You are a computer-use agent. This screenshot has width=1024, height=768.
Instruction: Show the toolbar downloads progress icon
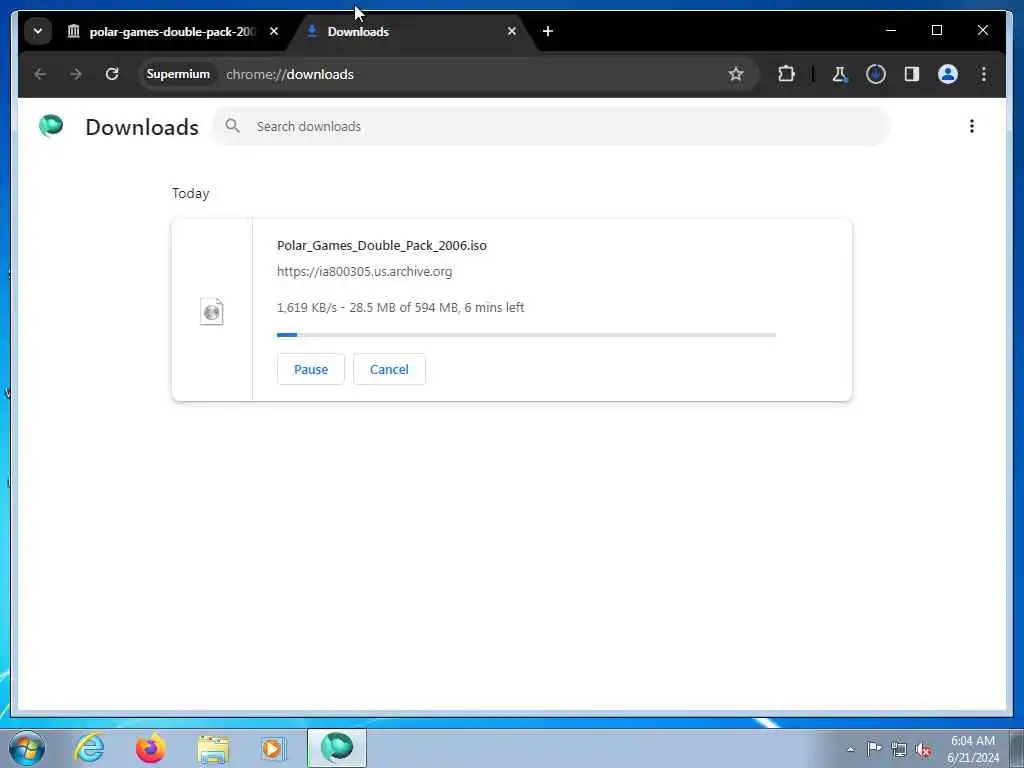pyautogui.click(x=876, y=74)
